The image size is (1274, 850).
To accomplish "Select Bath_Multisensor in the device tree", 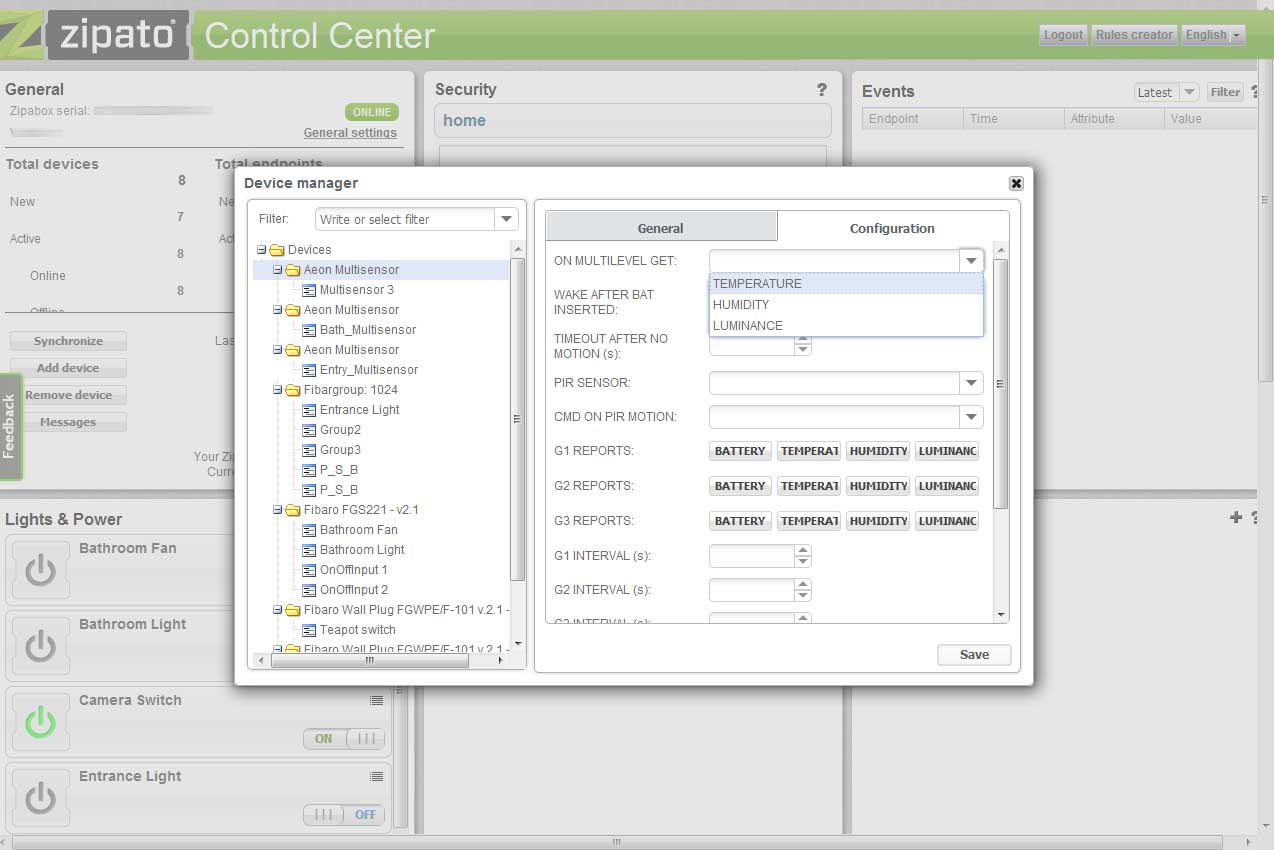I will [x=367, y=330].
